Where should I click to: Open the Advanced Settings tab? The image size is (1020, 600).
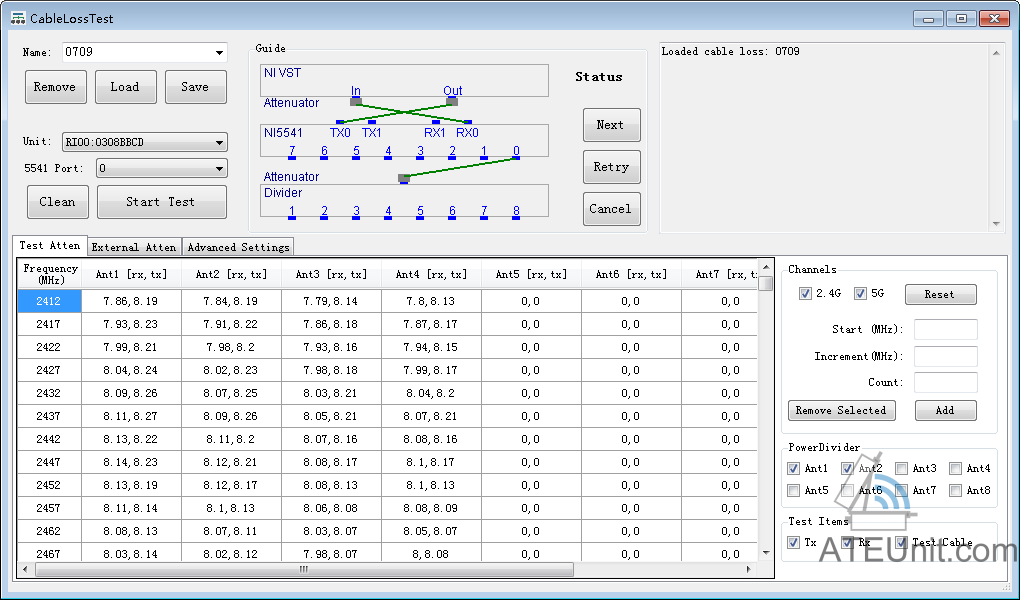point(238,247)
